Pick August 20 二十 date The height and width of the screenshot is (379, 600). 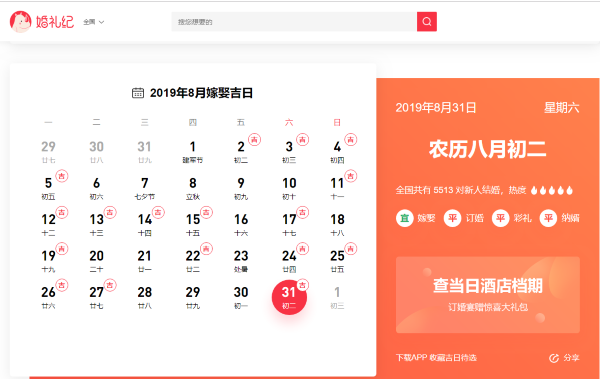tap(96, 261)
